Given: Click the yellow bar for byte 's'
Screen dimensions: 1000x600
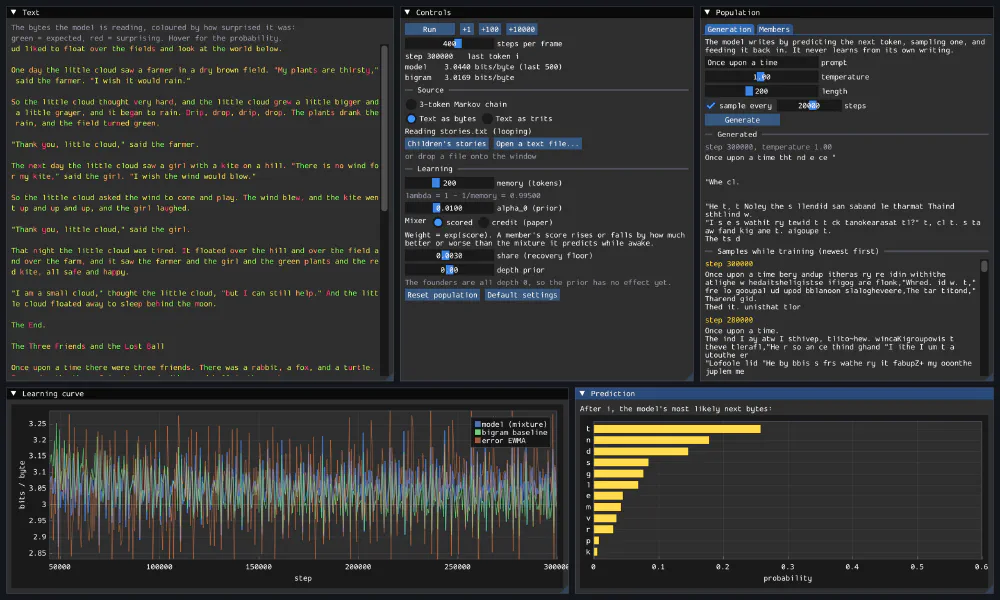Looking at the screenshot, I should pyautogui.click(x=621, y=462).
